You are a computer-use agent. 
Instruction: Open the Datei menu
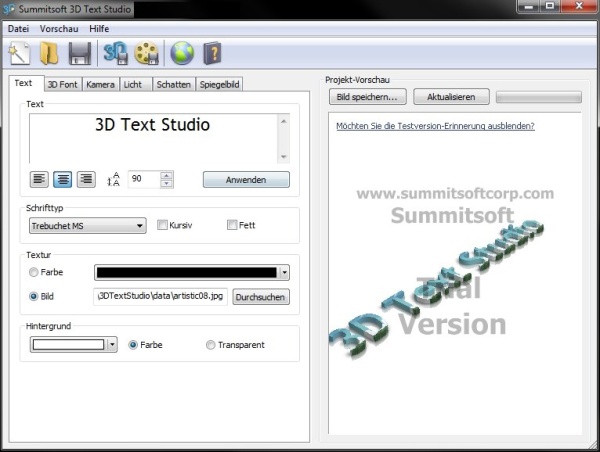[x=18, y=29]
